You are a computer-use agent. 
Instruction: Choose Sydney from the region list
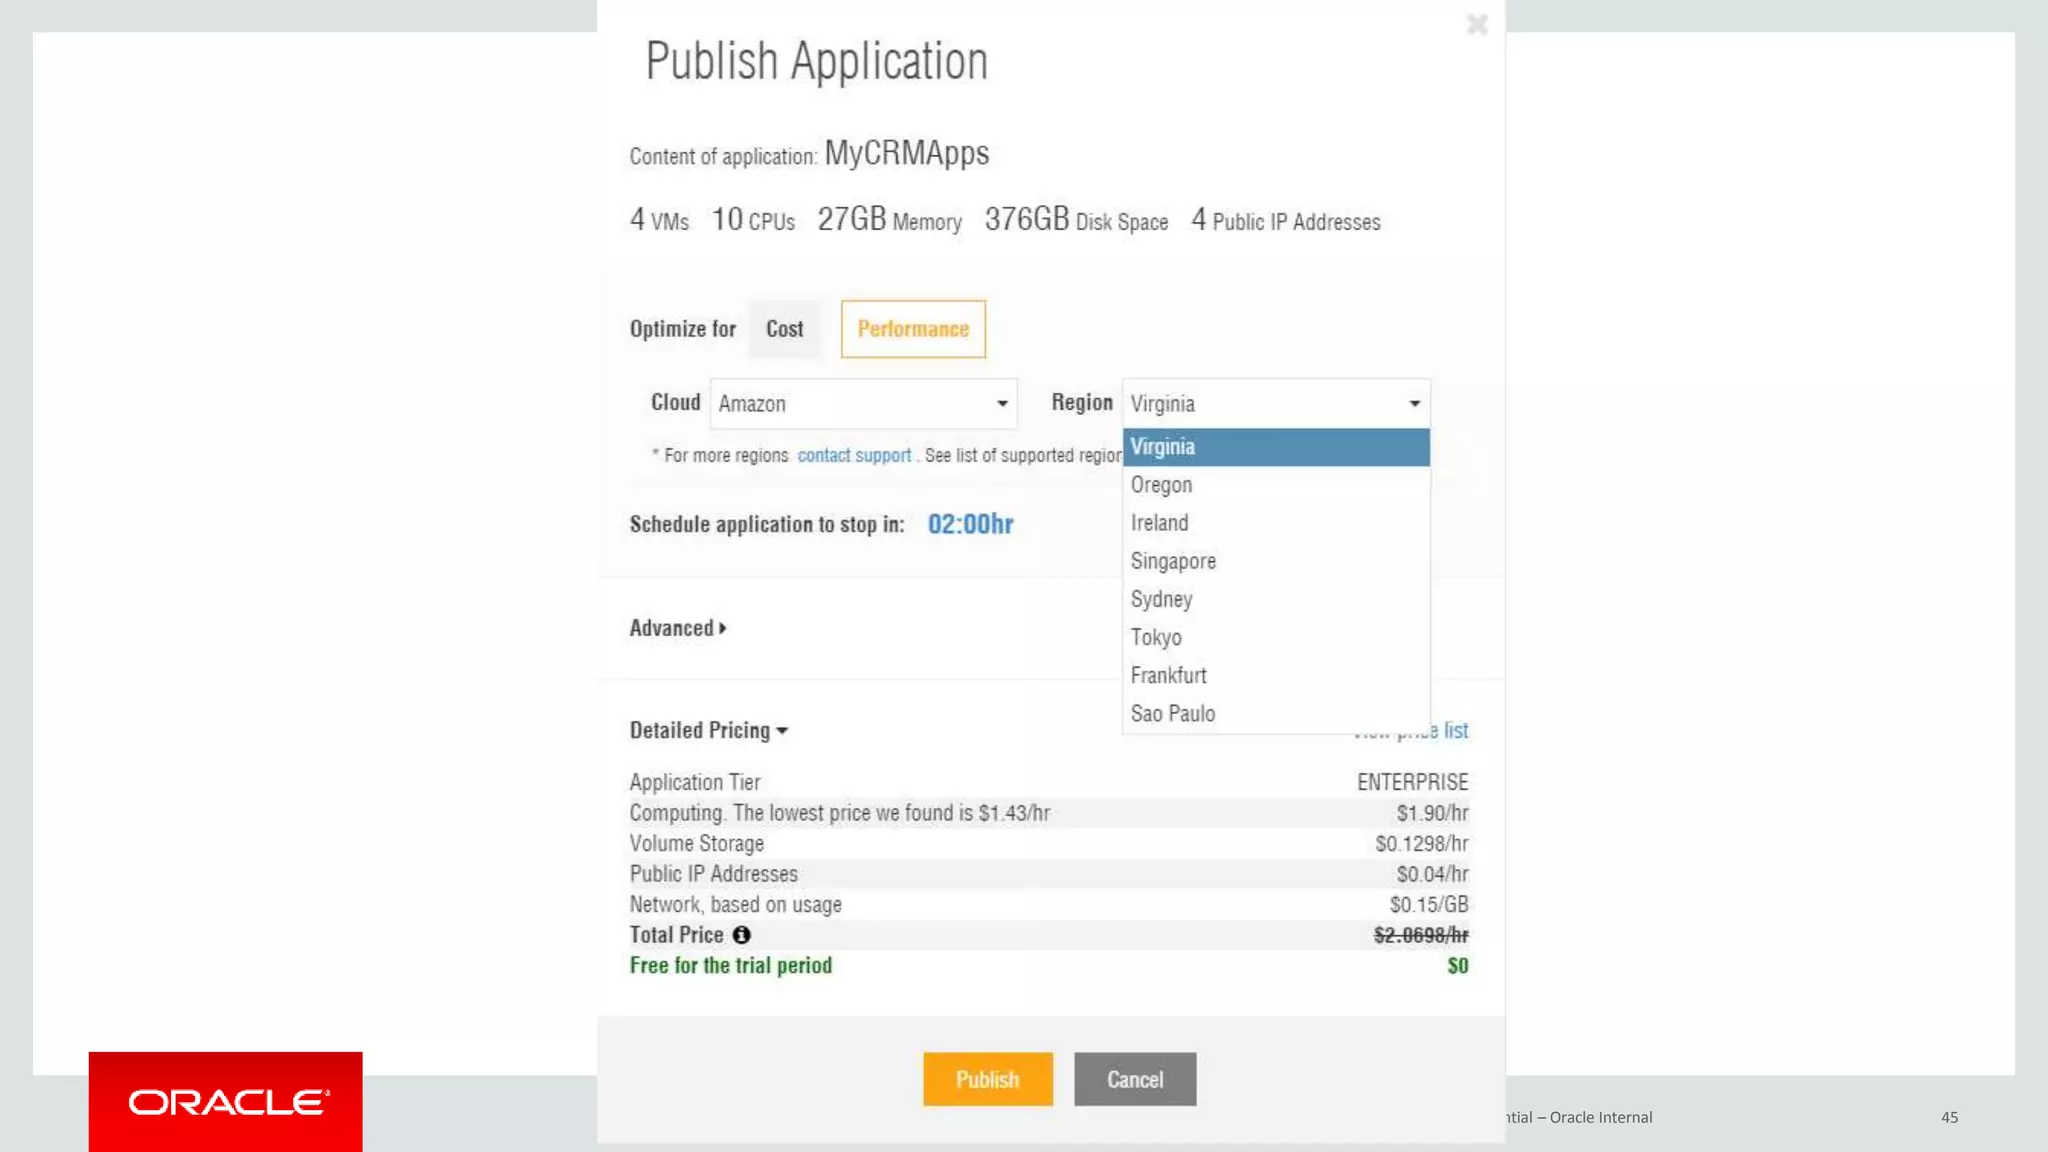(x=1276, y=599)
